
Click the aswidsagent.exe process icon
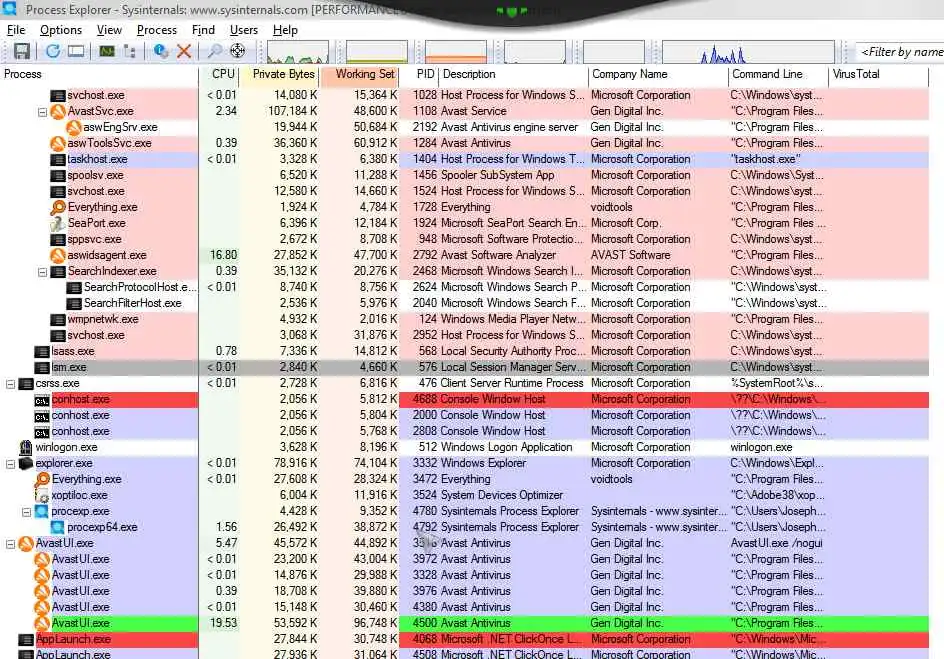pos(58,255)
